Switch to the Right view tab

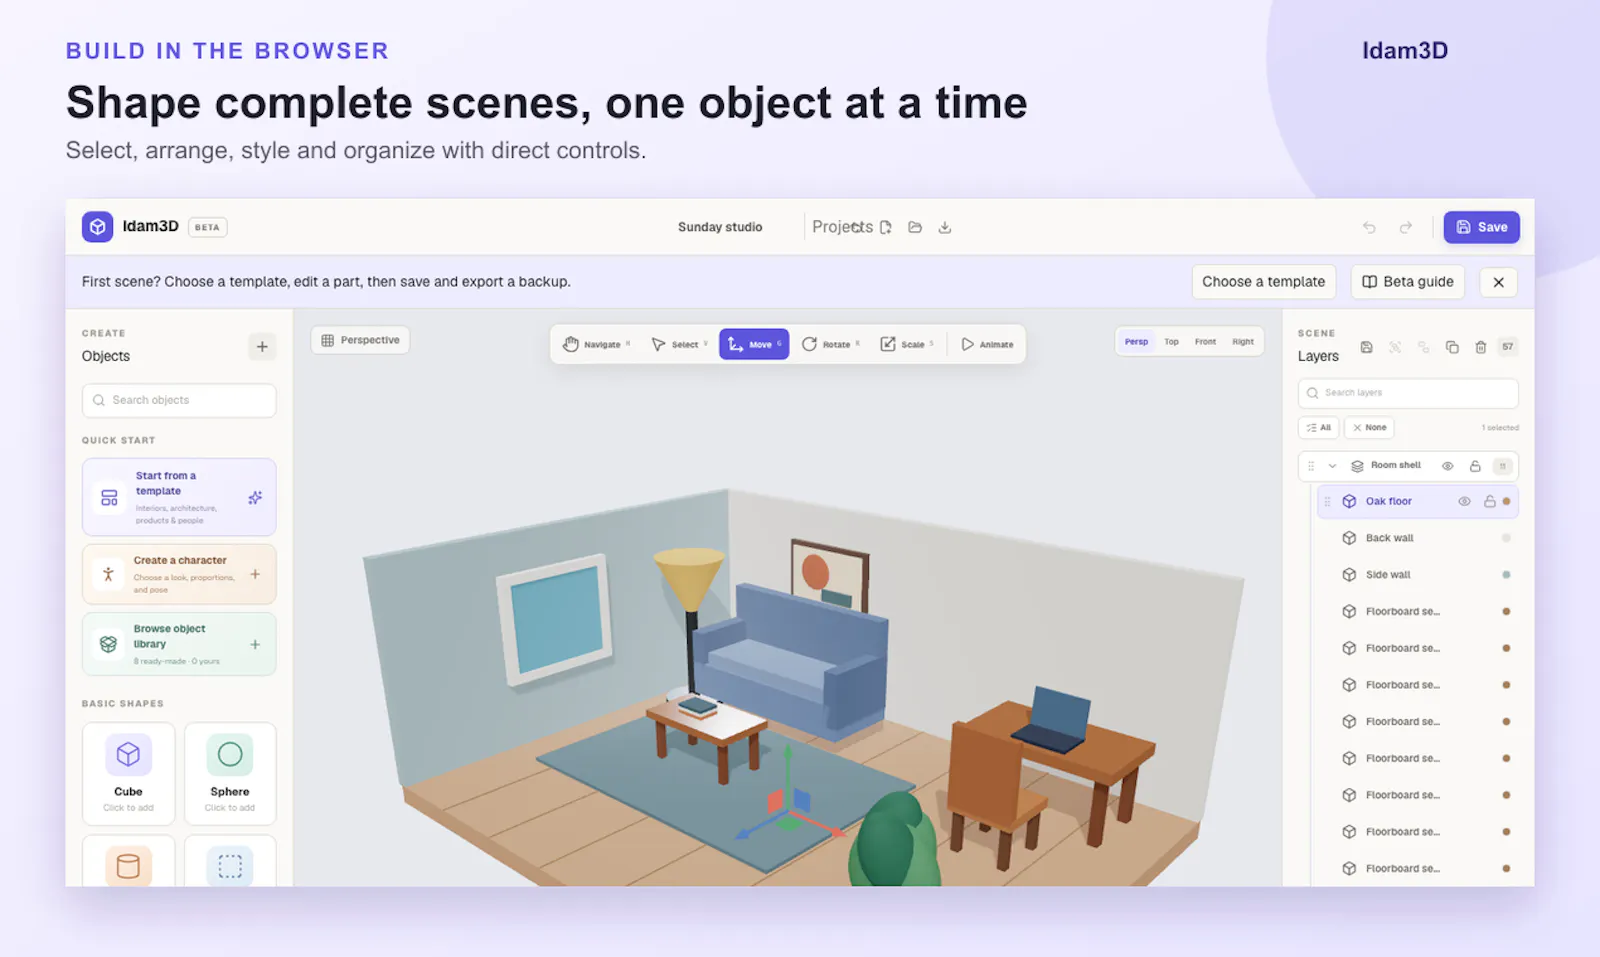click(1243, 342)
